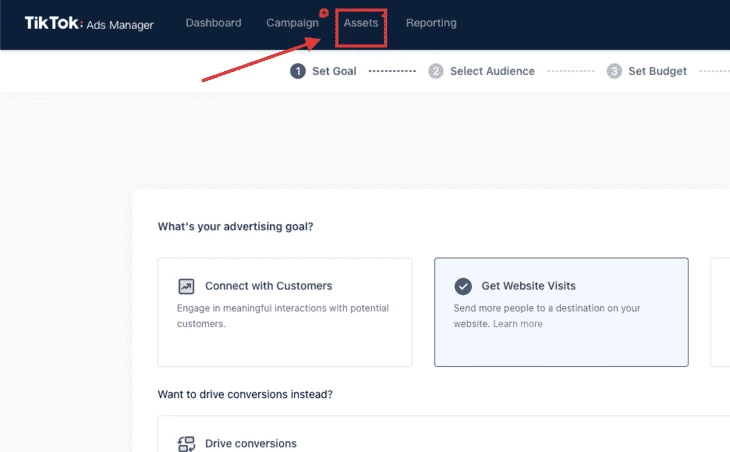
Task: Jump to the Set Budget step
Action: (657, 71)
